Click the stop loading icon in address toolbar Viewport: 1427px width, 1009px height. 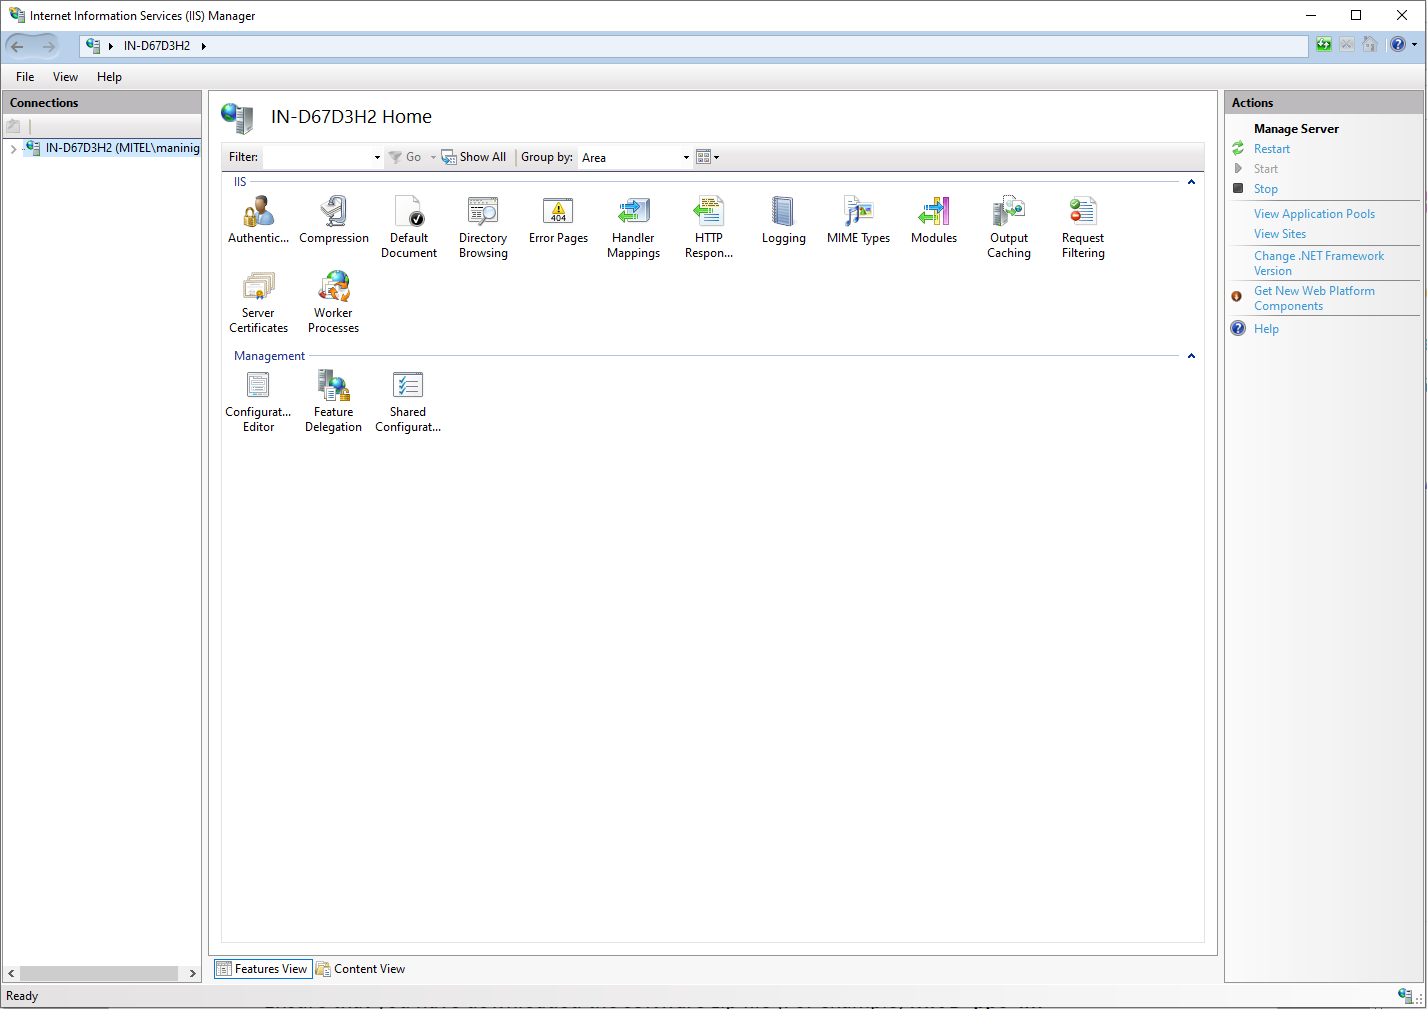[x=1347, y=45]
